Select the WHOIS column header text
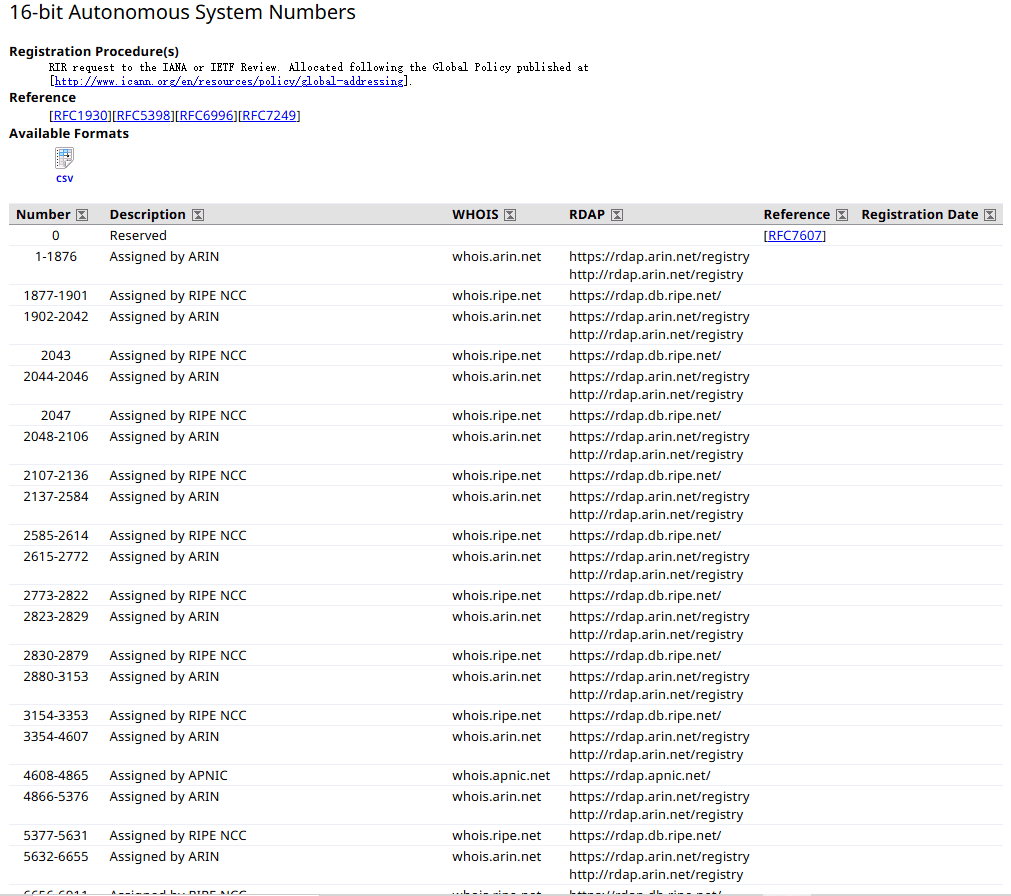 click(x=475, y=215)
